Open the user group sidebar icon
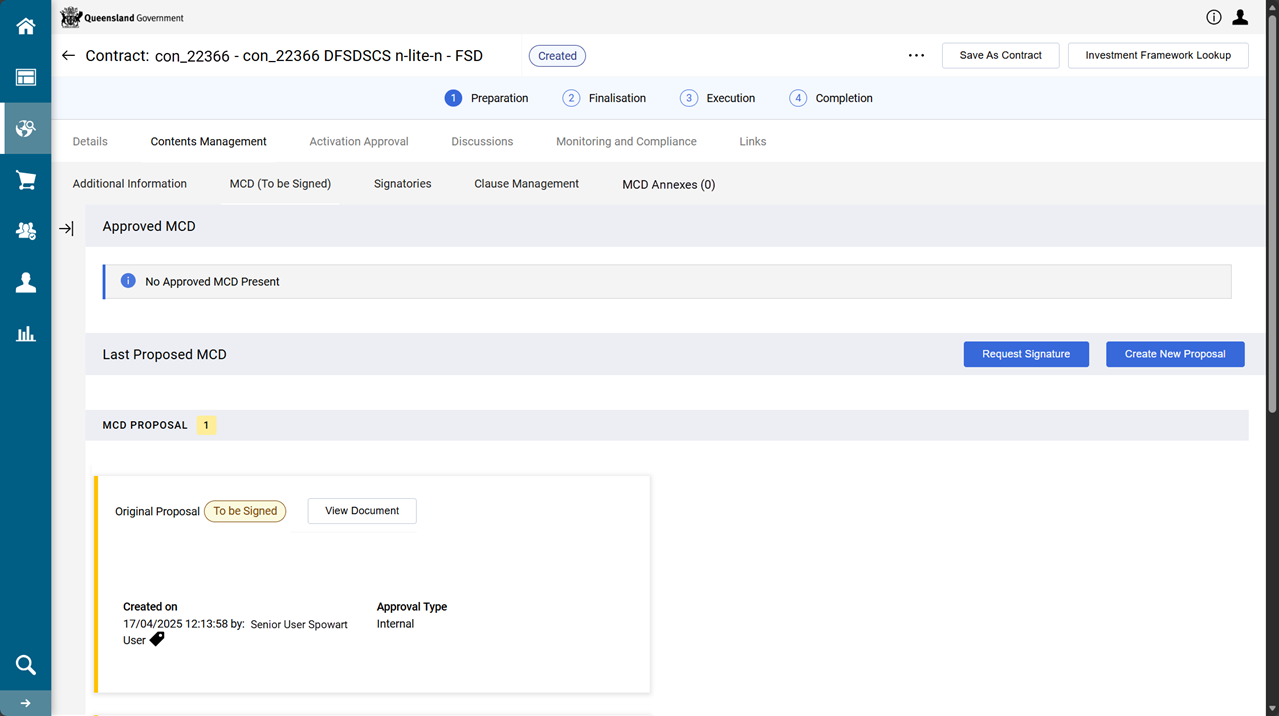This screenshot has width=1279, height=716. point(26,231)
